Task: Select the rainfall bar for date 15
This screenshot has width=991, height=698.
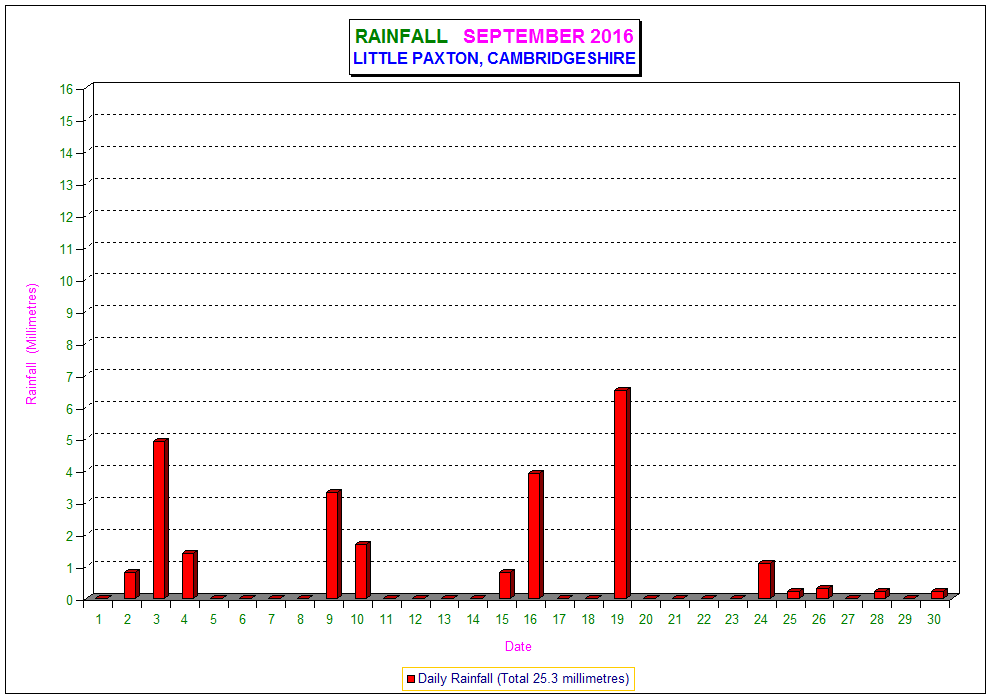Action: (507, 584)
